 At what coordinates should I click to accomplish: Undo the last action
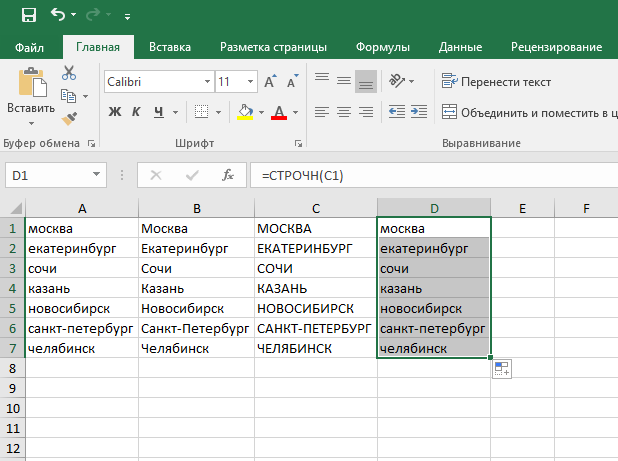click(58, 15)
